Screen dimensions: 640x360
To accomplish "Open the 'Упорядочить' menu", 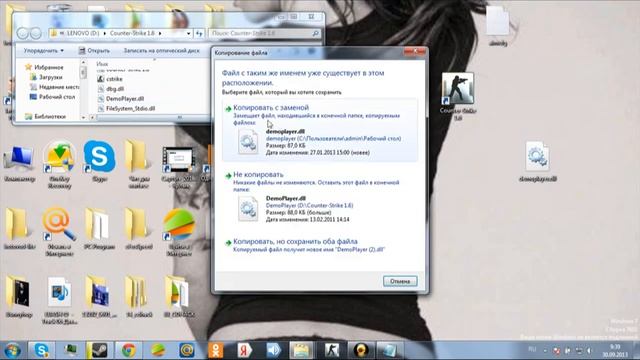I will [x=44, y=51].
